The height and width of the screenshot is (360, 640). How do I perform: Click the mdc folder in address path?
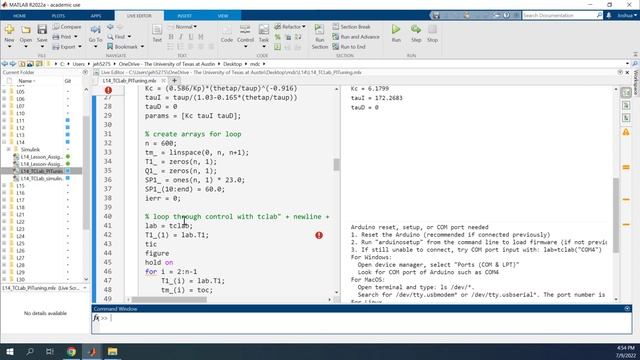click(x=255, y=64)
